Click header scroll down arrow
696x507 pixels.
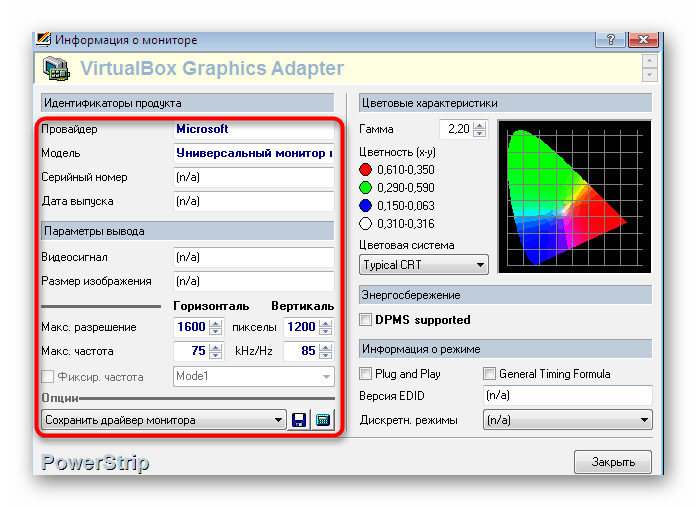[x=649, y=75]
